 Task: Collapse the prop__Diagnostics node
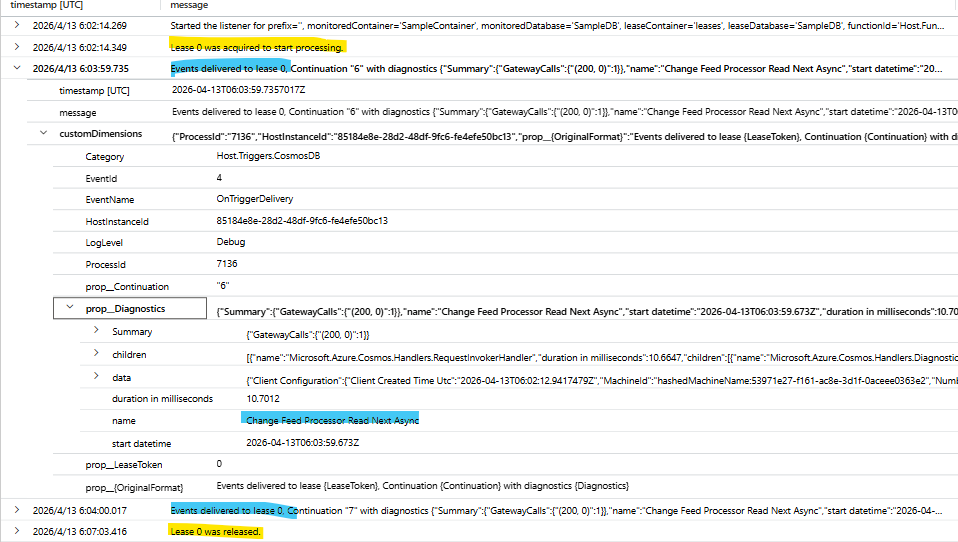pos(69,310)
